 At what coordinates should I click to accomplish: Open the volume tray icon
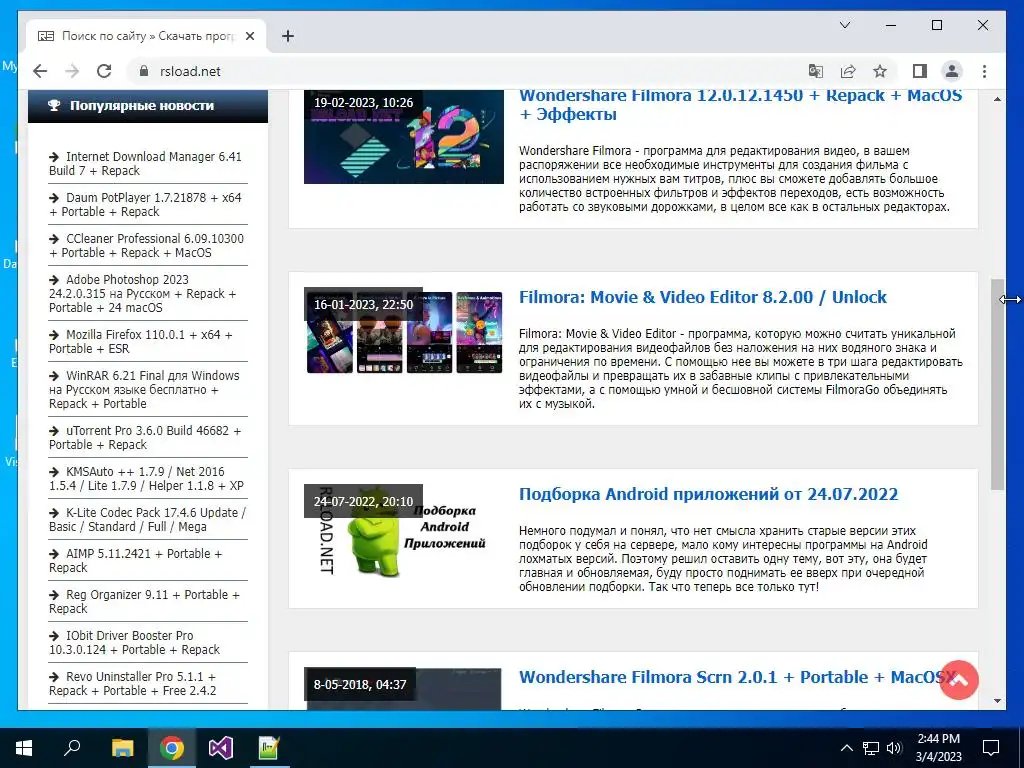point(894,748)
